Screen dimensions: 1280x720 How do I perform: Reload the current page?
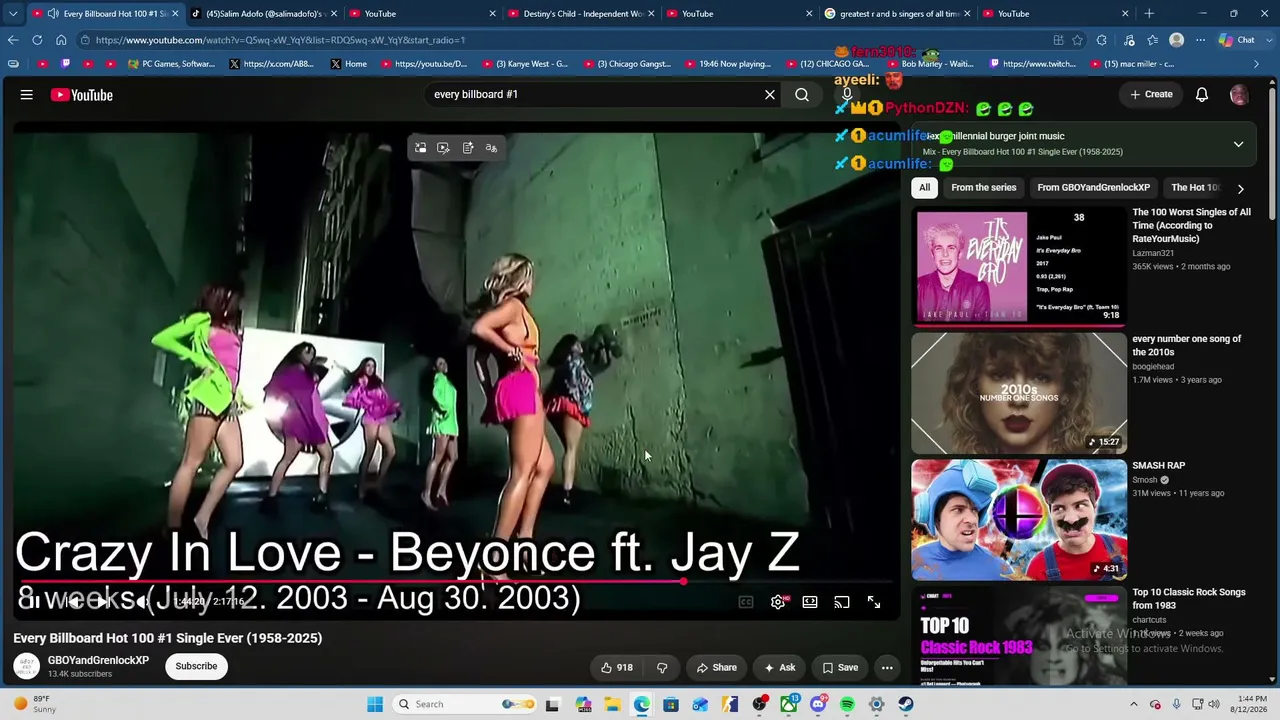tap(37, 40)
